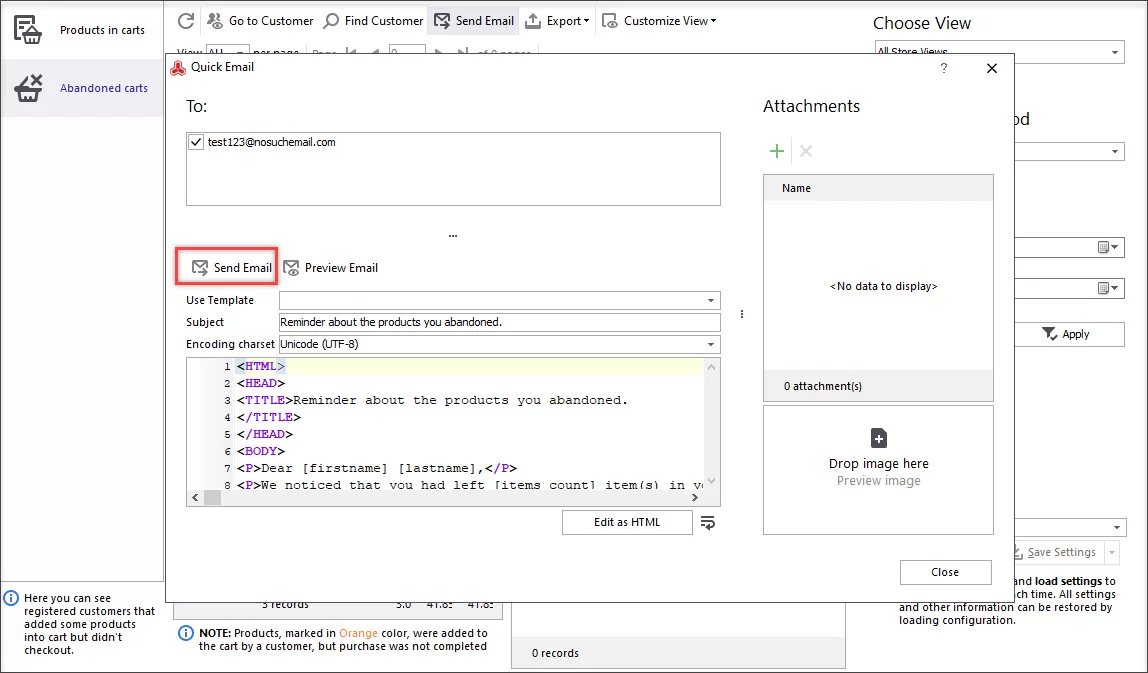Open help for Quick Email dialog

(944, 68)
